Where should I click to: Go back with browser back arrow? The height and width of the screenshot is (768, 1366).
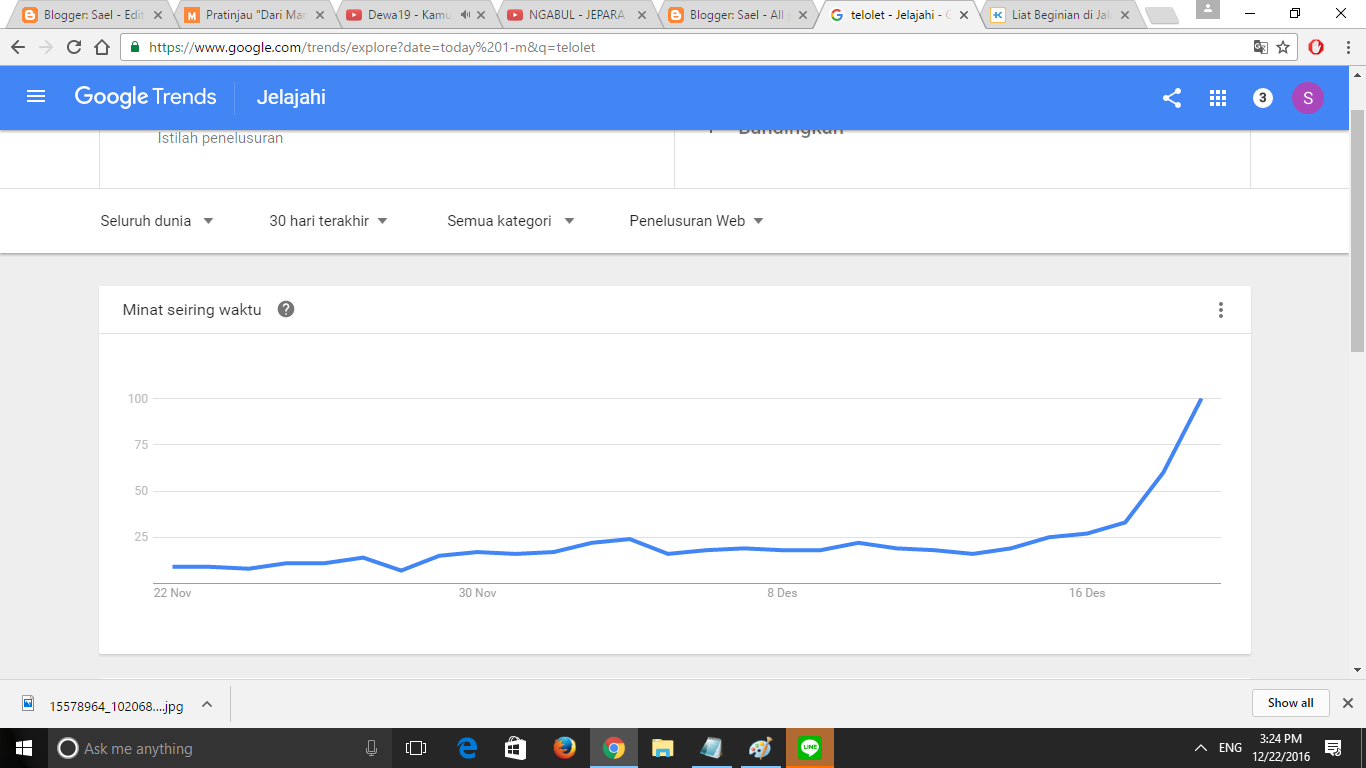click(x=18, y=47)
